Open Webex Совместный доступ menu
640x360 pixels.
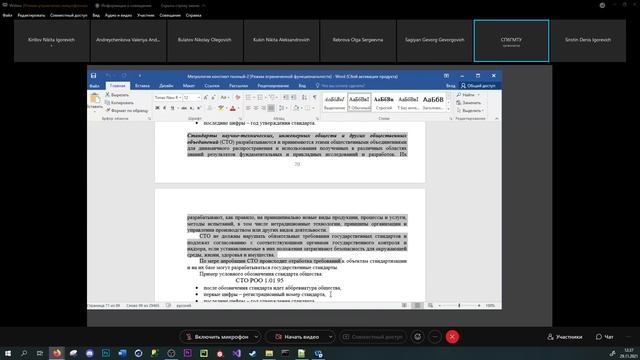[69, 15]
